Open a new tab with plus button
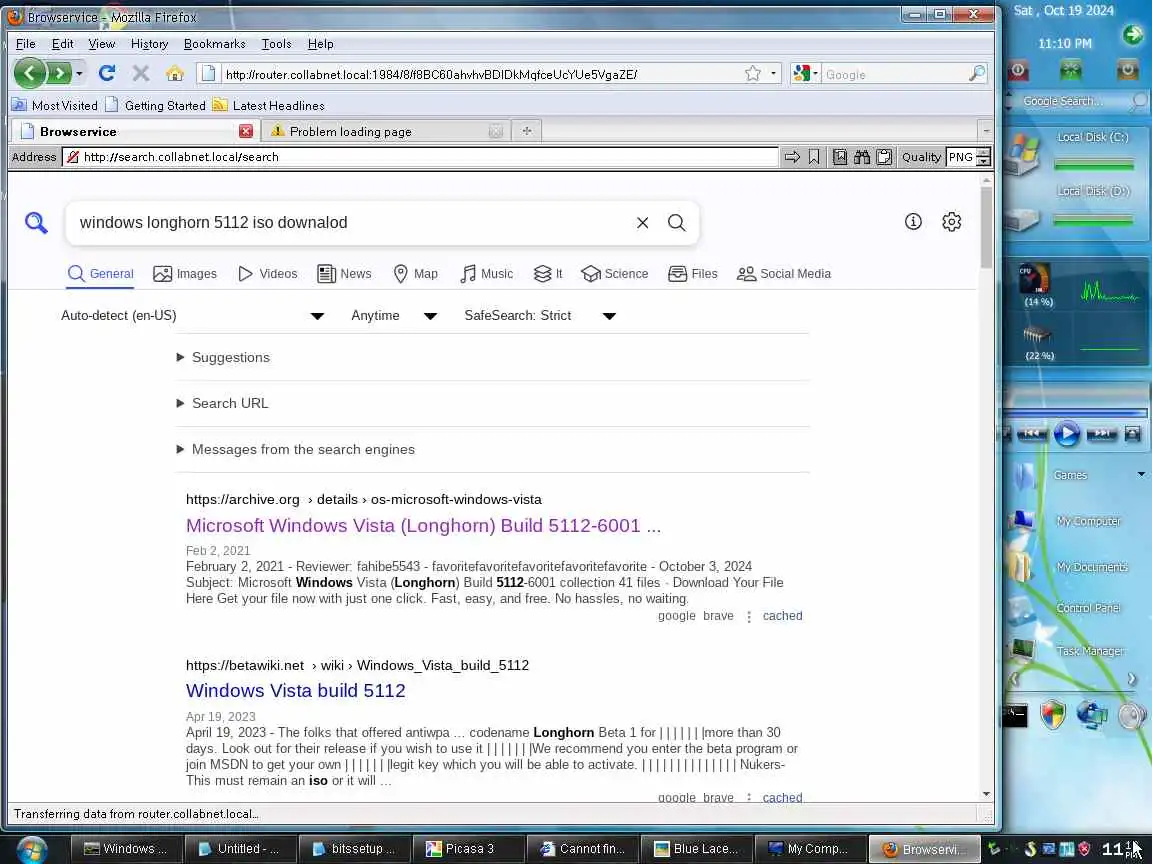Screen dimensions: 1152x864 [x=527, y=131]
